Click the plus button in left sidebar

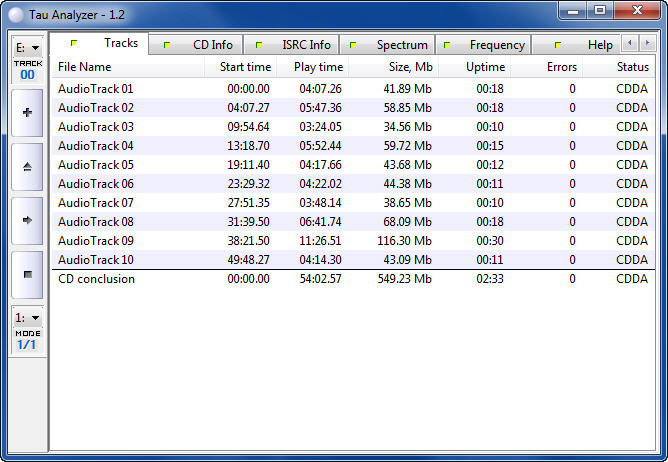coord(26,113)
